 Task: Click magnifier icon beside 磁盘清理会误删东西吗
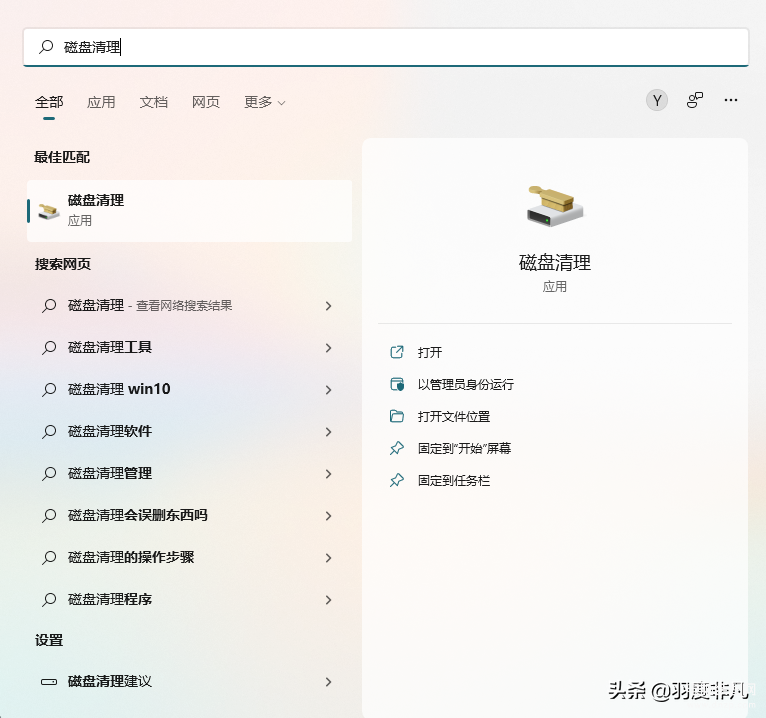(x=49, y=516)
